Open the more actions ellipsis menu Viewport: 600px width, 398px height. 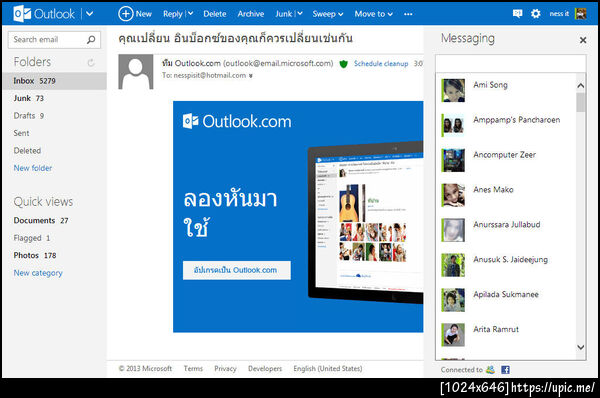pos(408,14)
